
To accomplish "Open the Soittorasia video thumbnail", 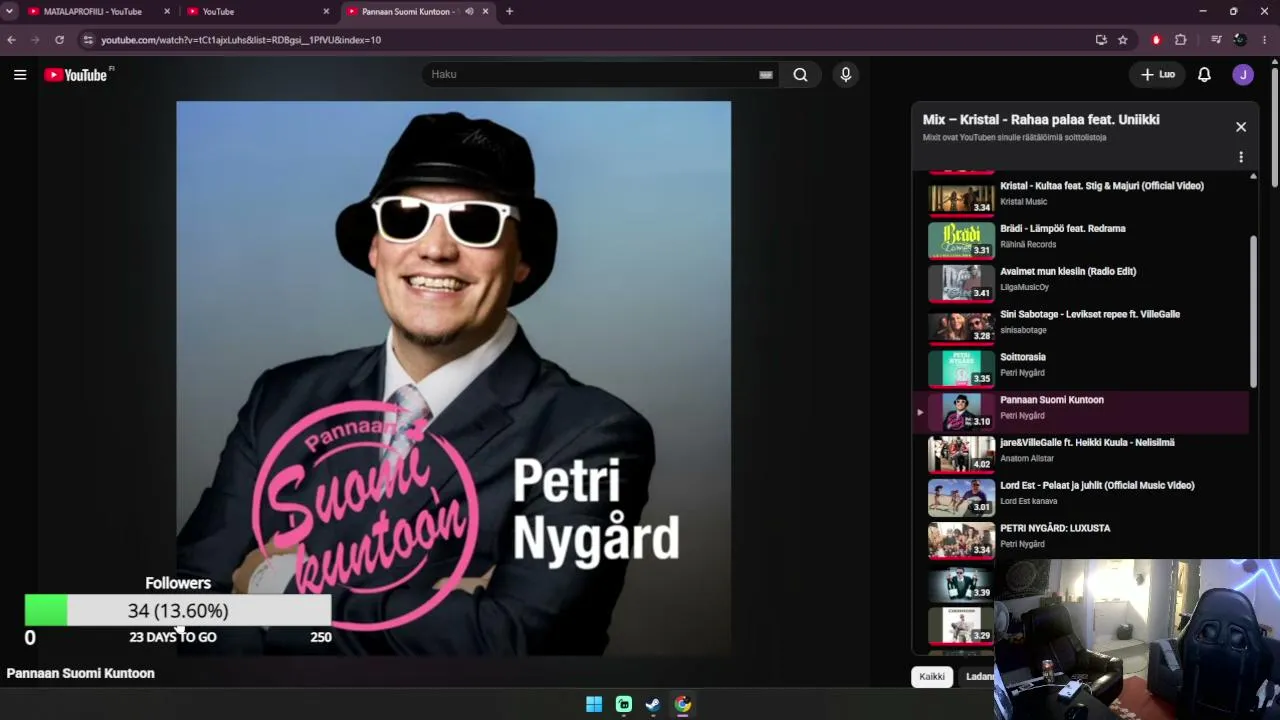I will [961, 369].
